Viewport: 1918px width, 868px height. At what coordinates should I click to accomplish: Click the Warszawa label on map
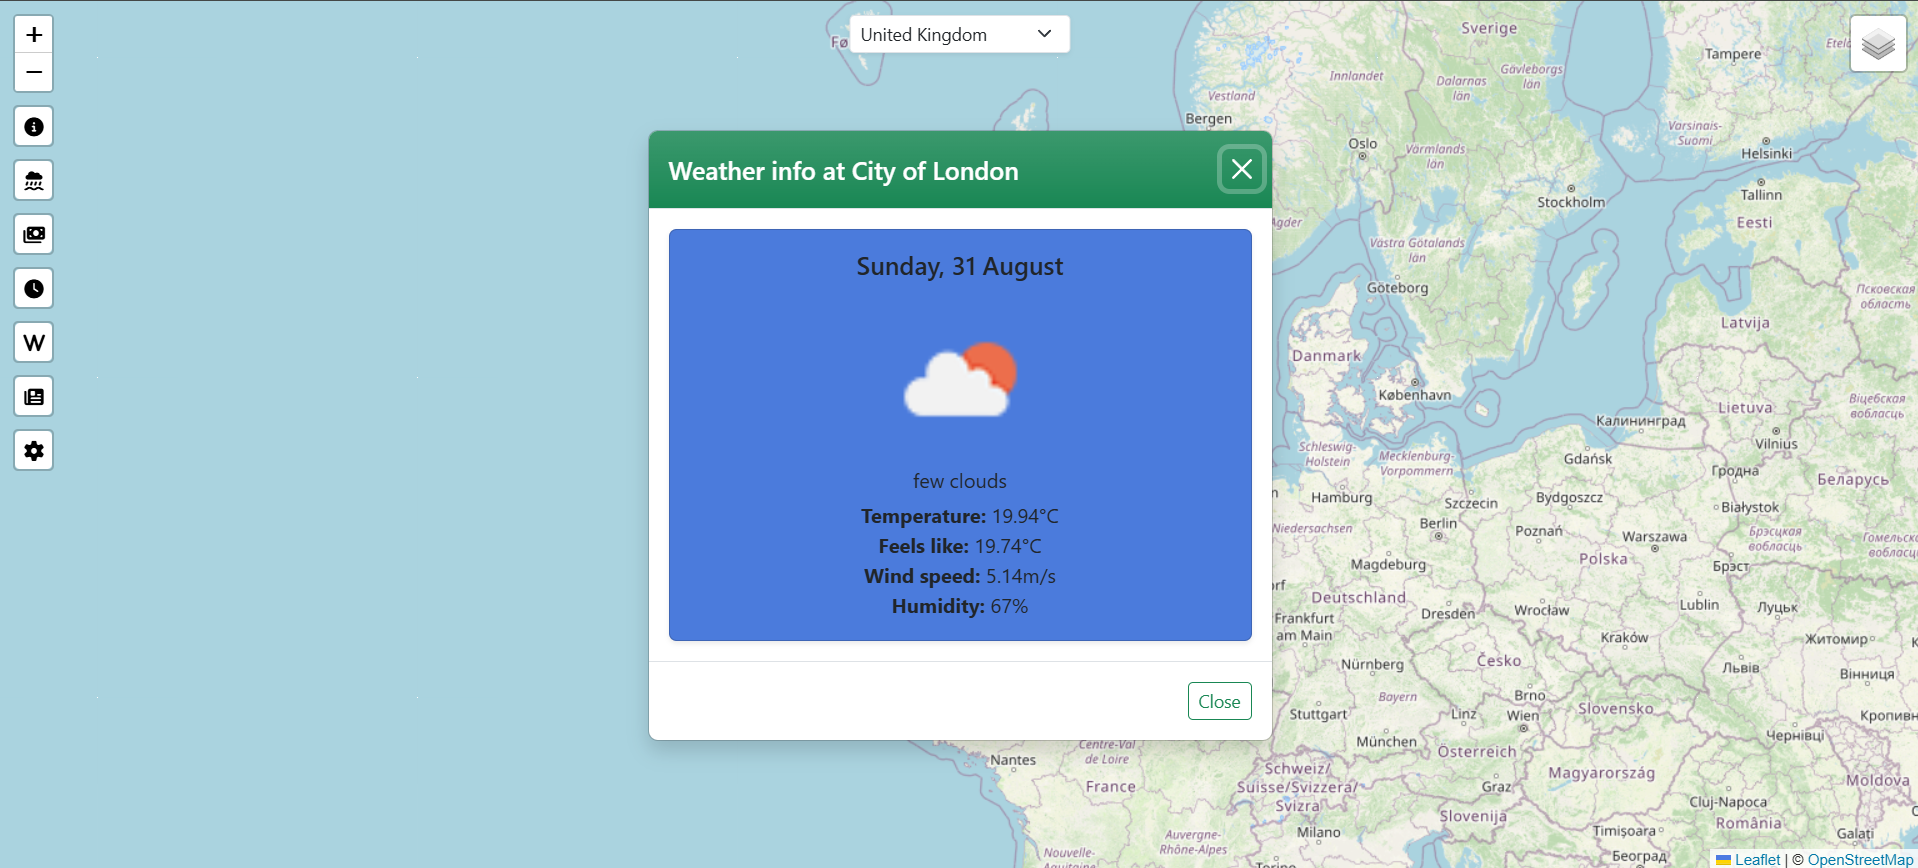pos(1654,537)
